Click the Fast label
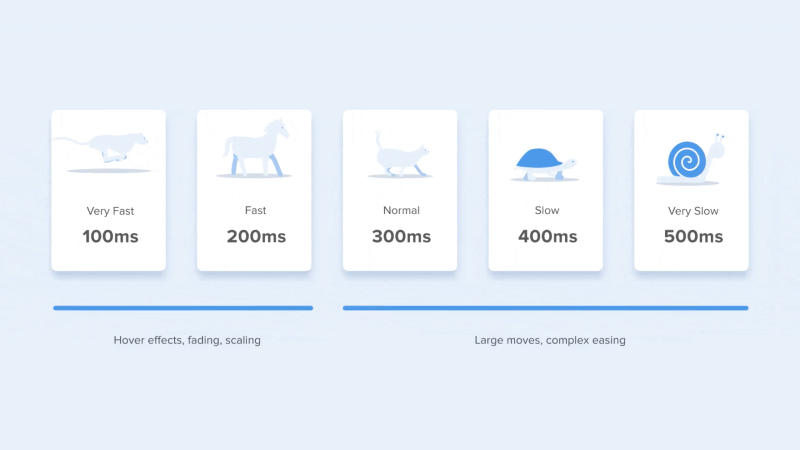This screenshot has height=450, width=800. (x=255, y=210)
